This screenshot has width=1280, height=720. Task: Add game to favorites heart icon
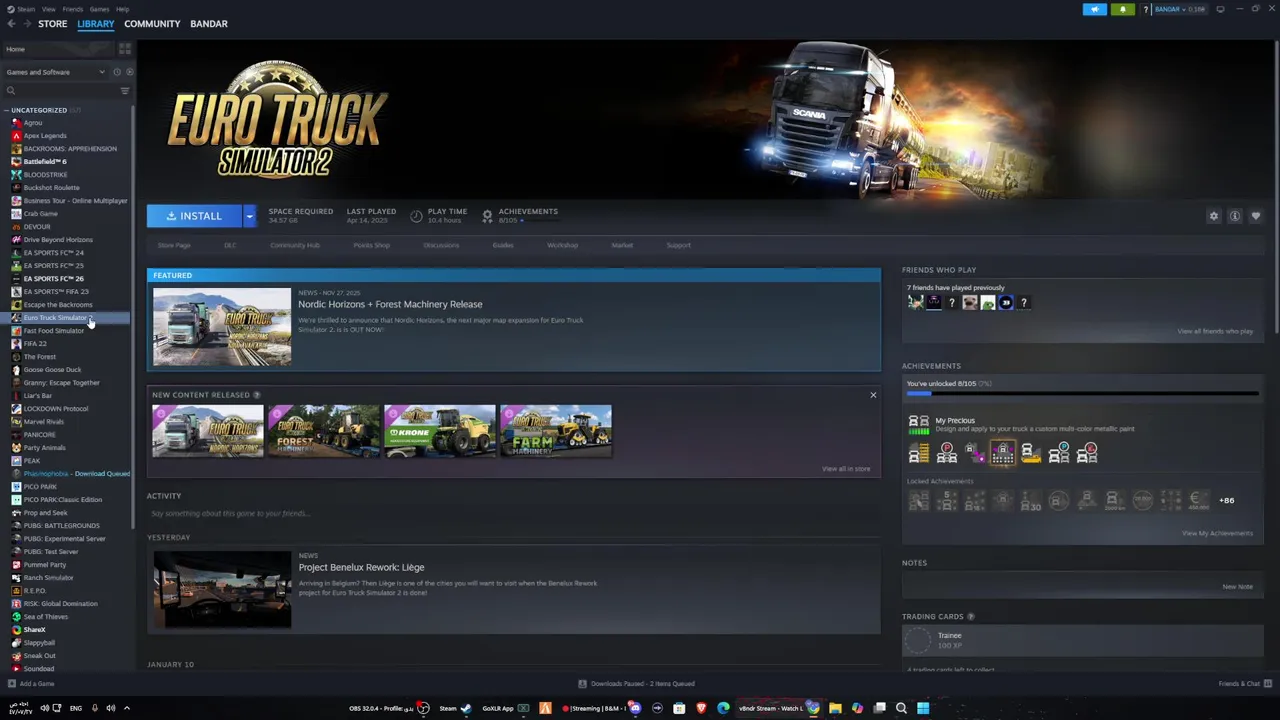coord(1256,216)
